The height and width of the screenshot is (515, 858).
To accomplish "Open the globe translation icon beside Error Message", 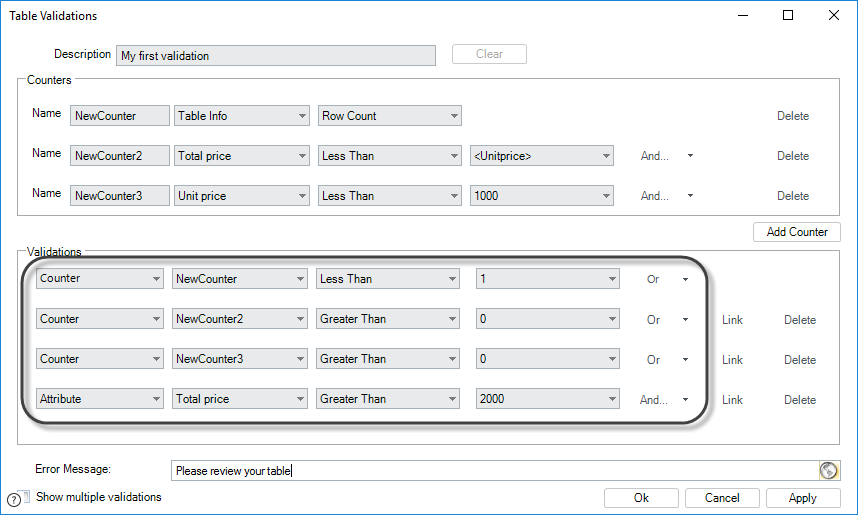I will [828, 470].
